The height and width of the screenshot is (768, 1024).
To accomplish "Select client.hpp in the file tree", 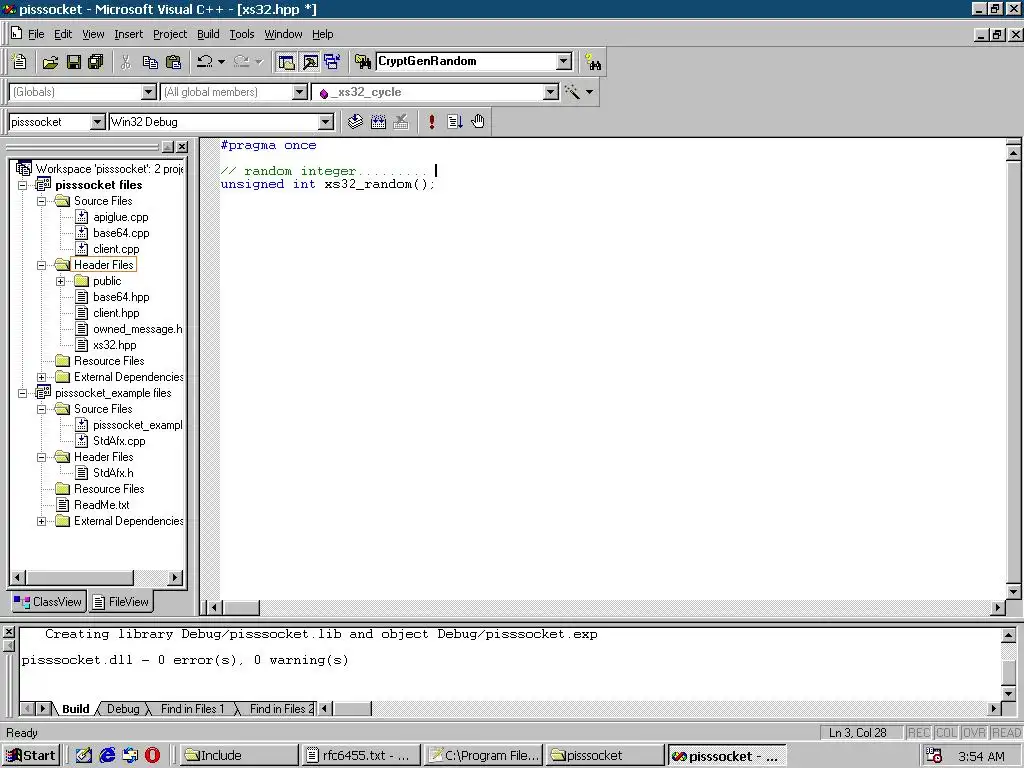I will pyautogui.click(x=116, y=313).
